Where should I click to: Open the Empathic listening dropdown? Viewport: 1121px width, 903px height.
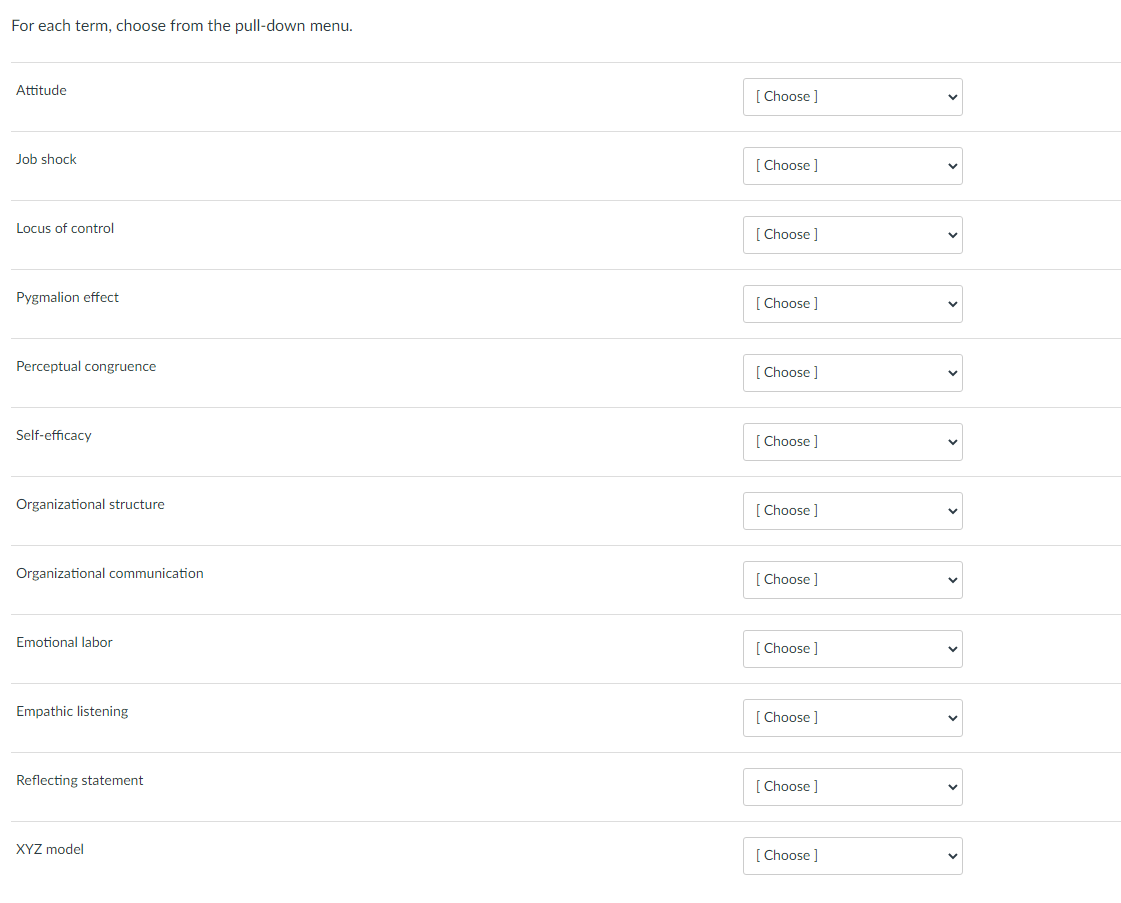852,717
